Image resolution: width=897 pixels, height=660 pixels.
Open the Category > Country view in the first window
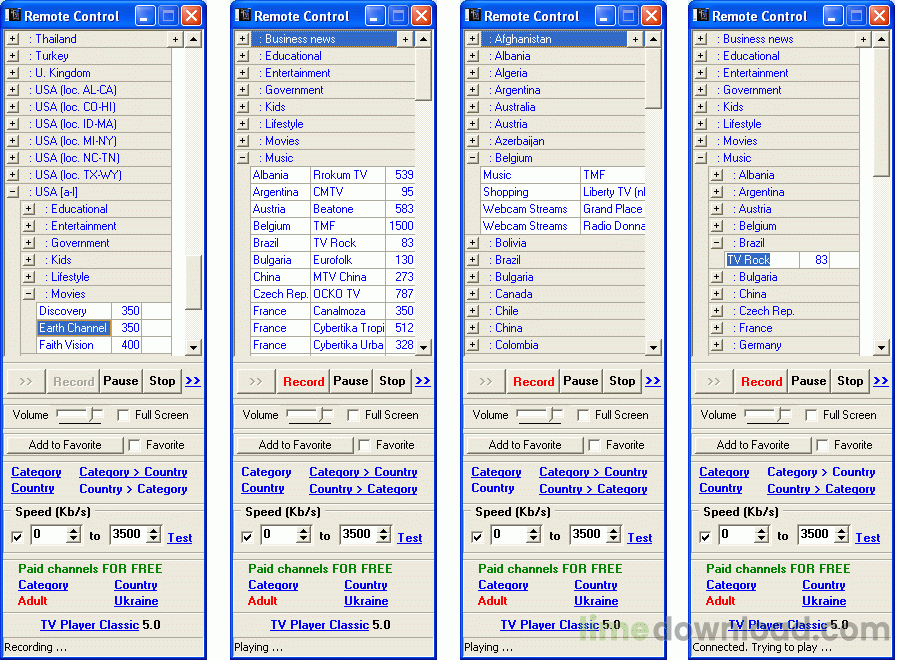tap(133, 472)
